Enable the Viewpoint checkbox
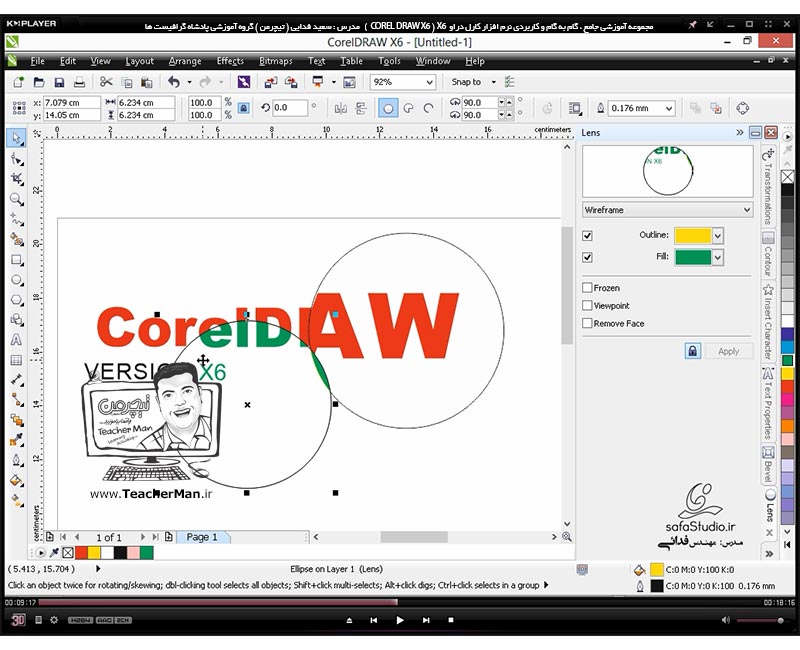 [x=587, y=306]
